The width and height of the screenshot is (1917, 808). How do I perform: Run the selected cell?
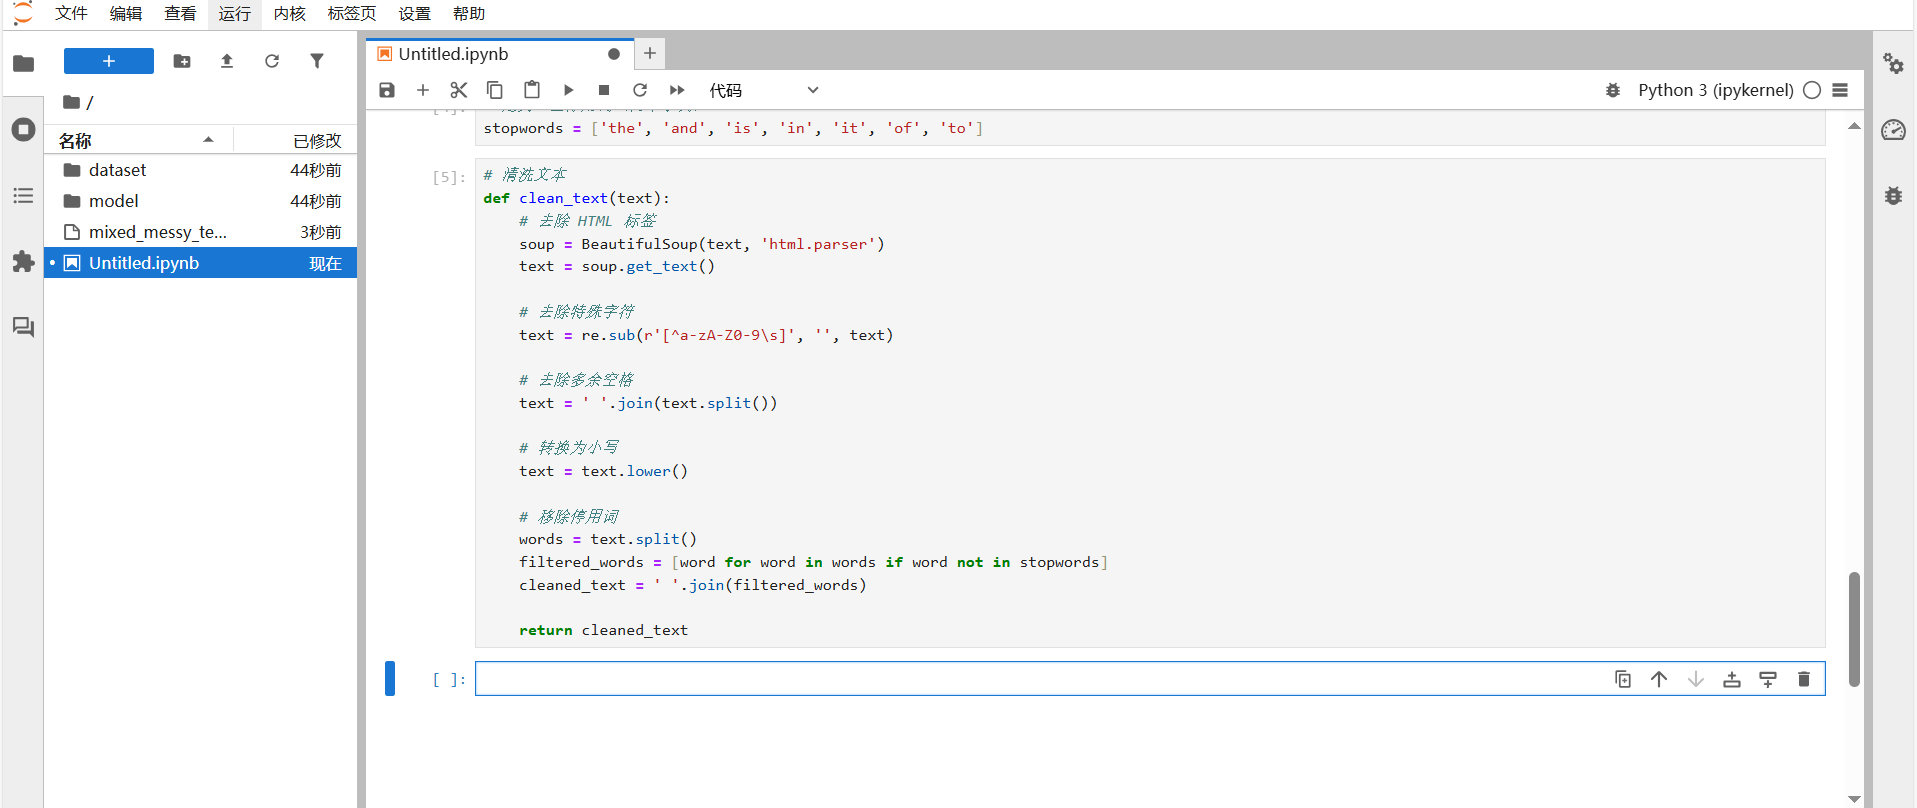coord(568,90)
